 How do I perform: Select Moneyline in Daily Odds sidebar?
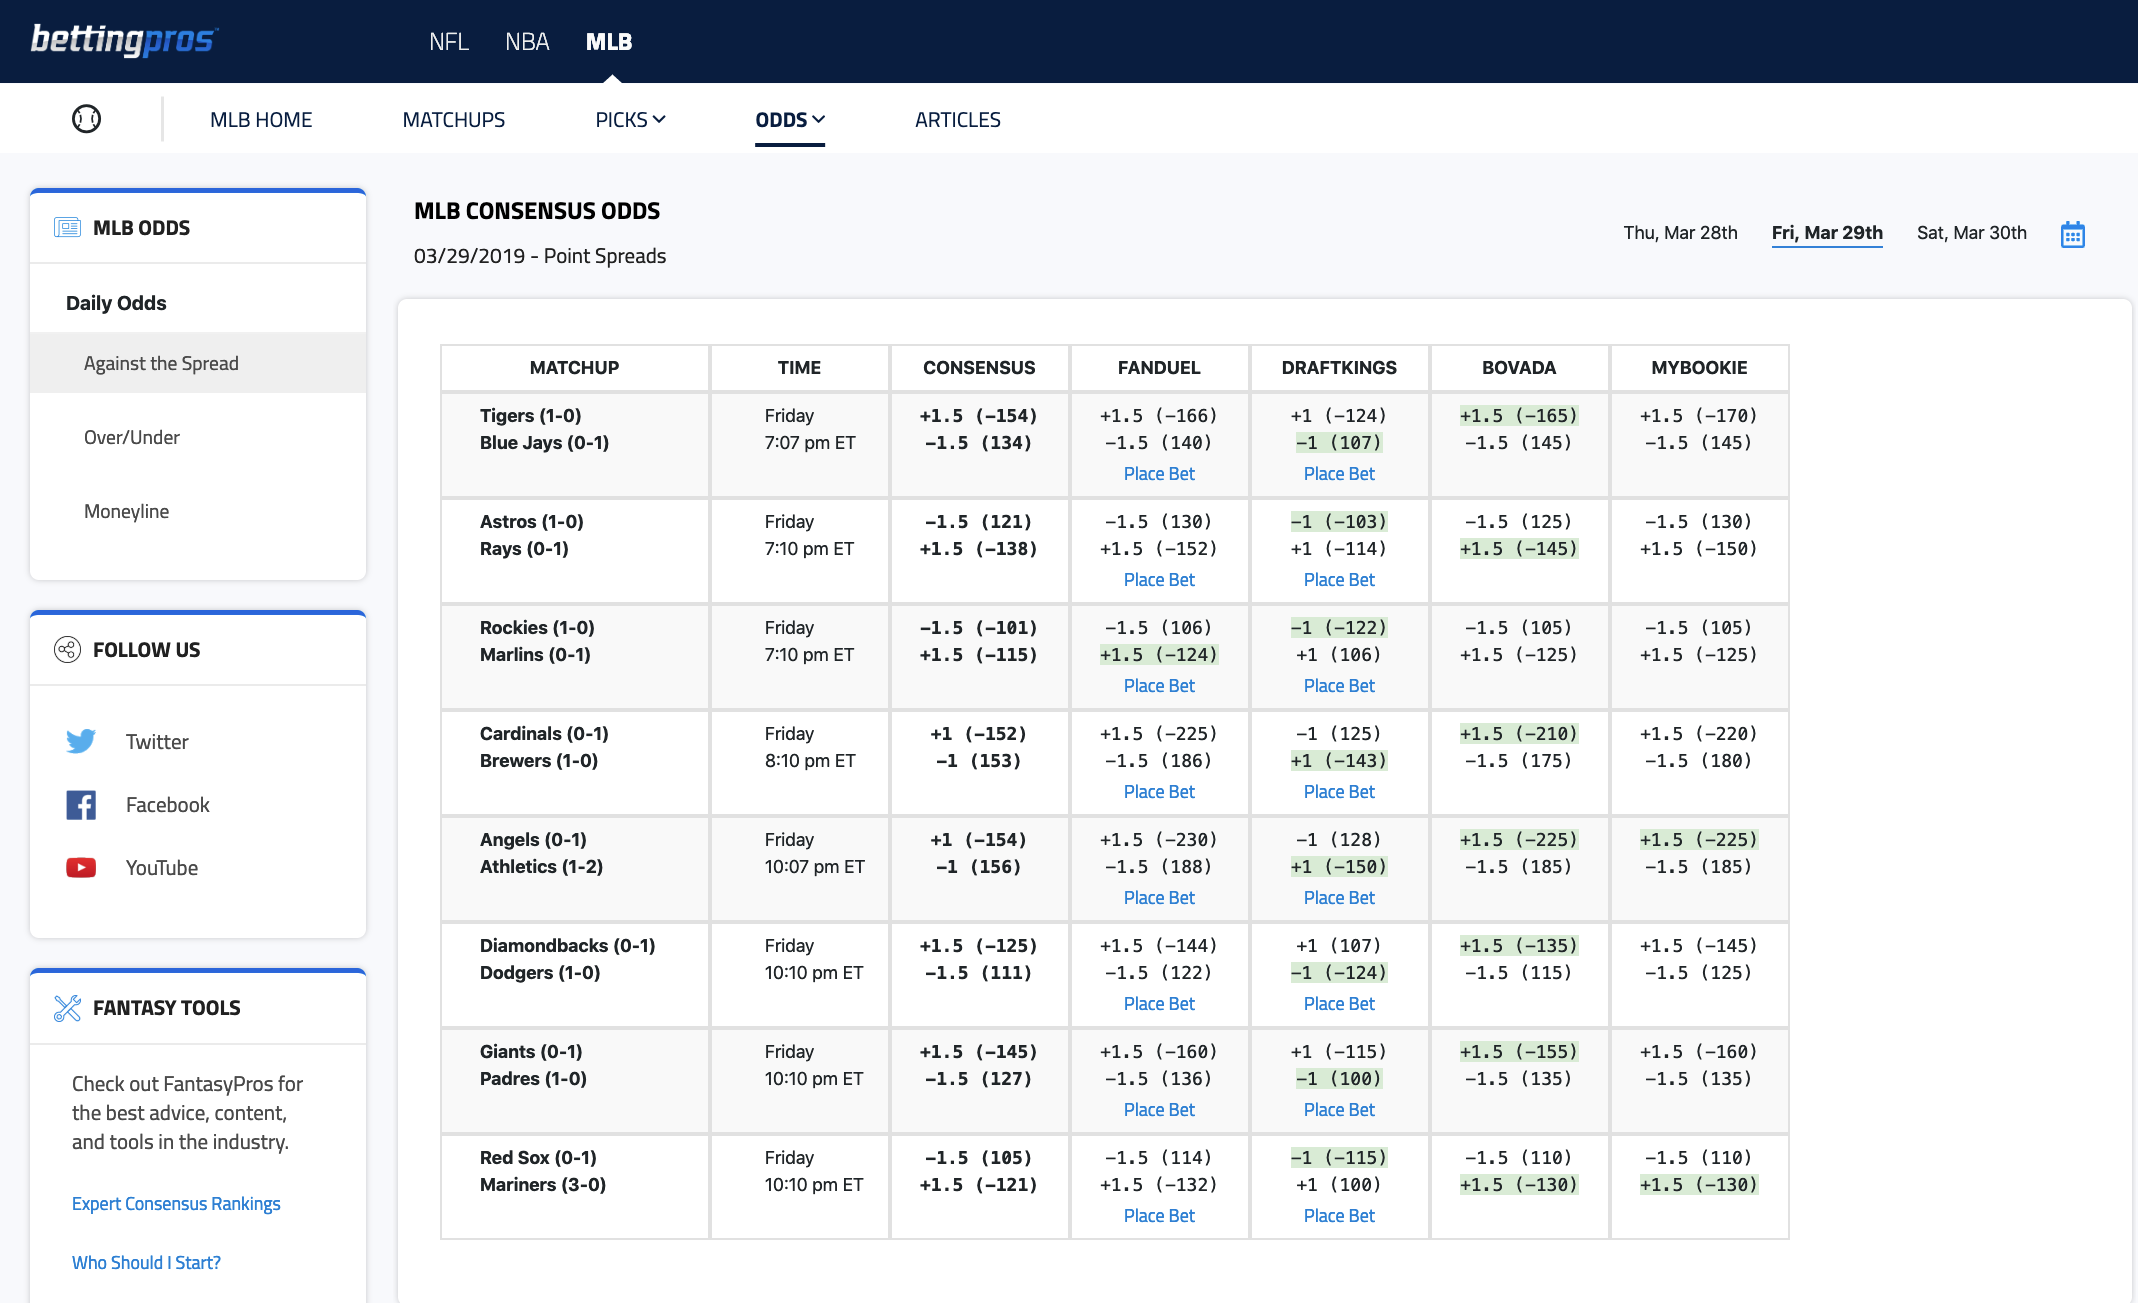(x=127, y=511)
